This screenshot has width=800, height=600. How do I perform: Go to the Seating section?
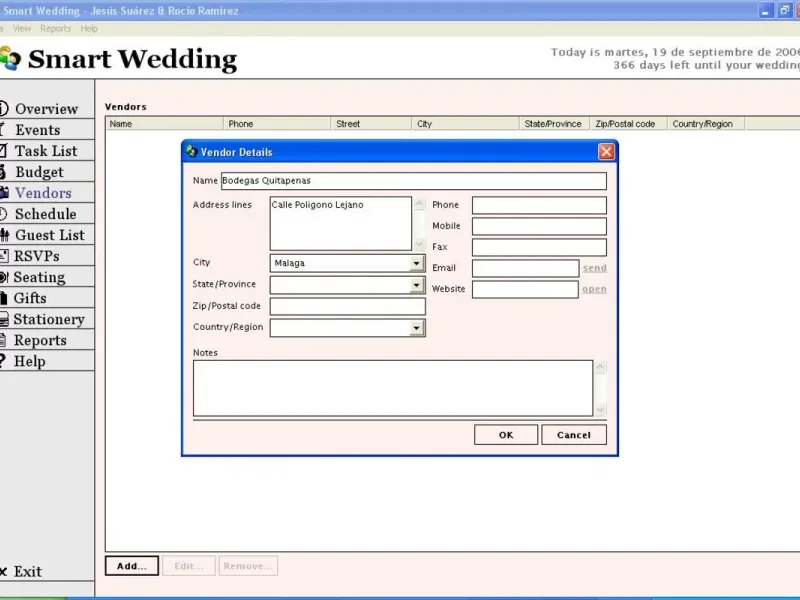39,277
